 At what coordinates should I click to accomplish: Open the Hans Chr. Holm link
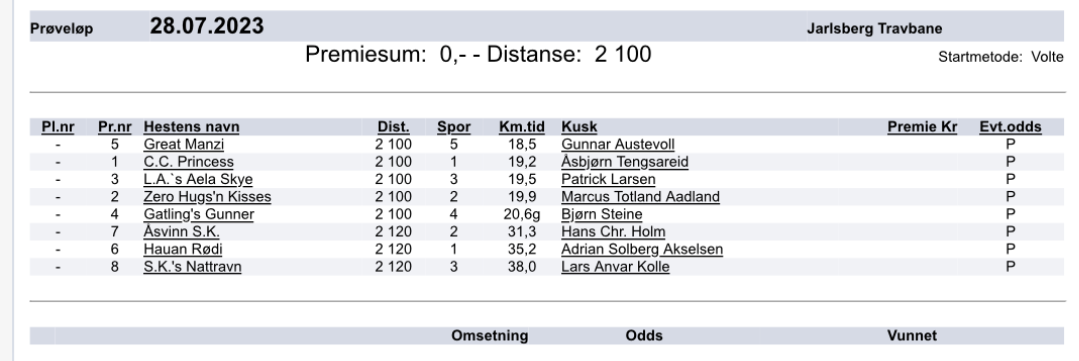point(613,232)
